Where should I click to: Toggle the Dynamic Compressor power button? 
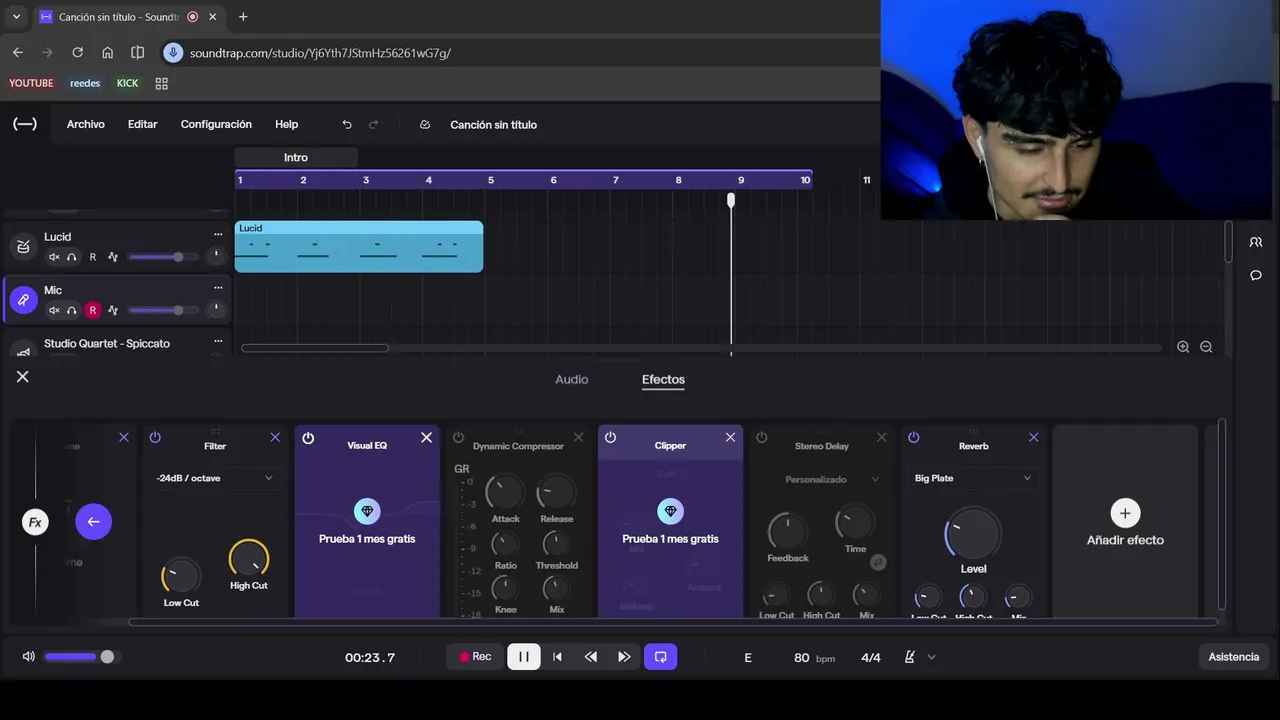click(x=458, y=437)
